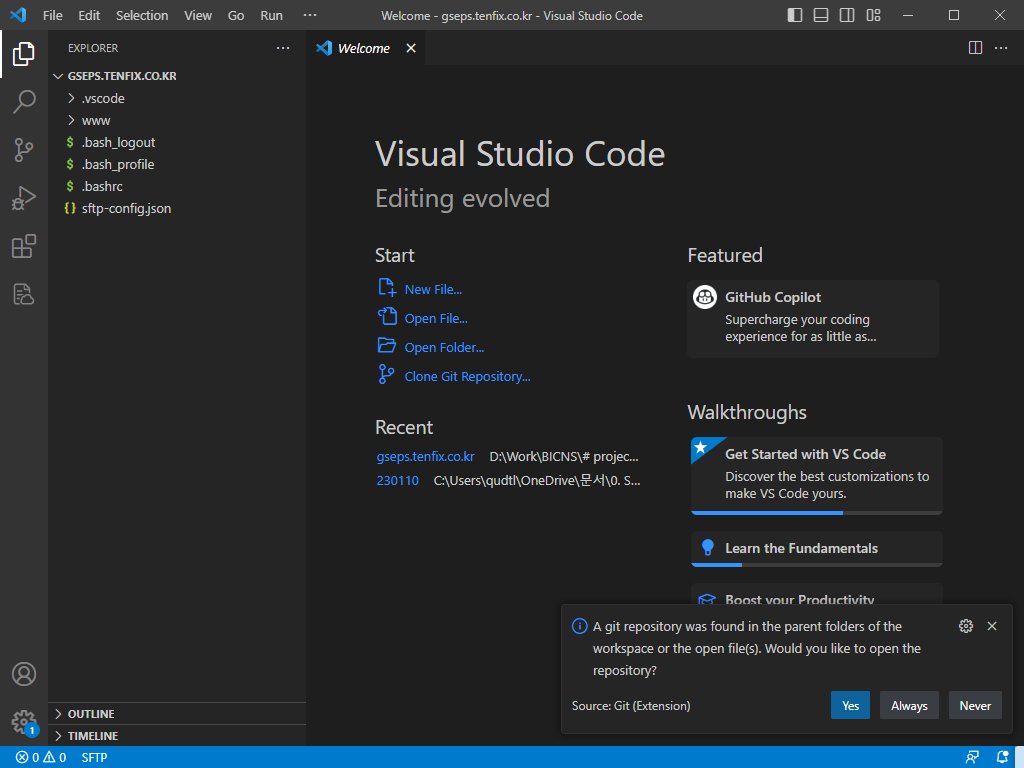Open Learn the Fundamentals walkthrough
The width and height of the screenshot is (1024, 768).
[x=816, y=549]
